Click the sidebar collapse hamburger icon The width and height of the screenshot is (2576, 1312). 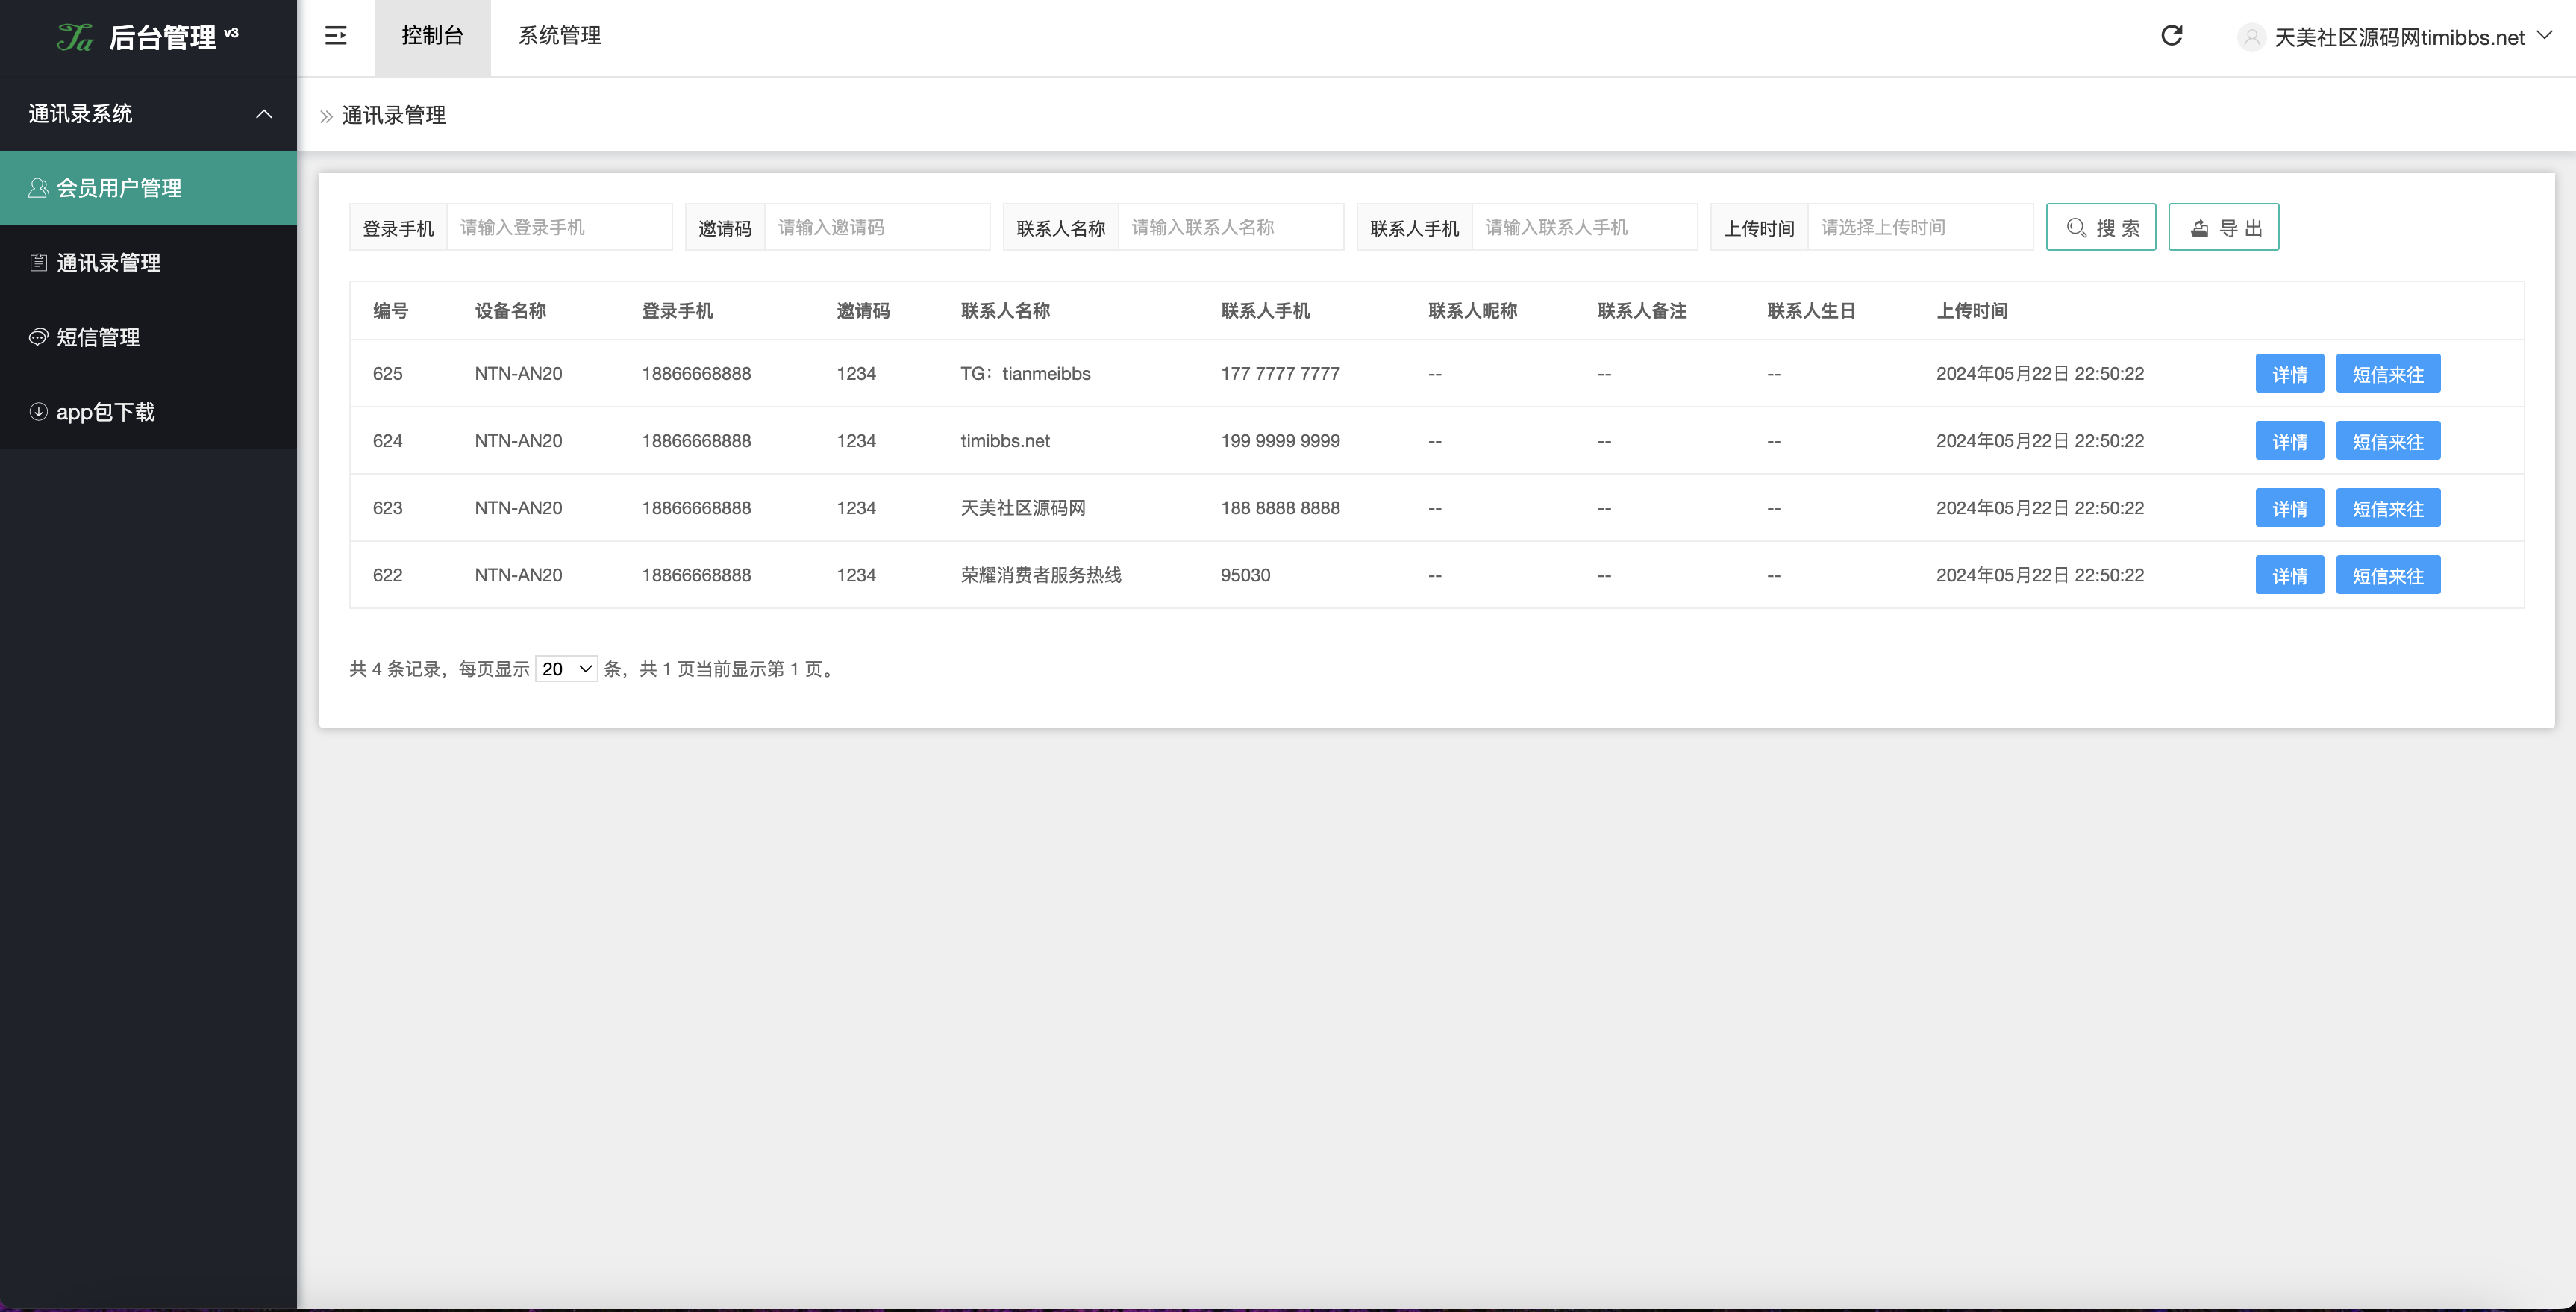(336, 37)
